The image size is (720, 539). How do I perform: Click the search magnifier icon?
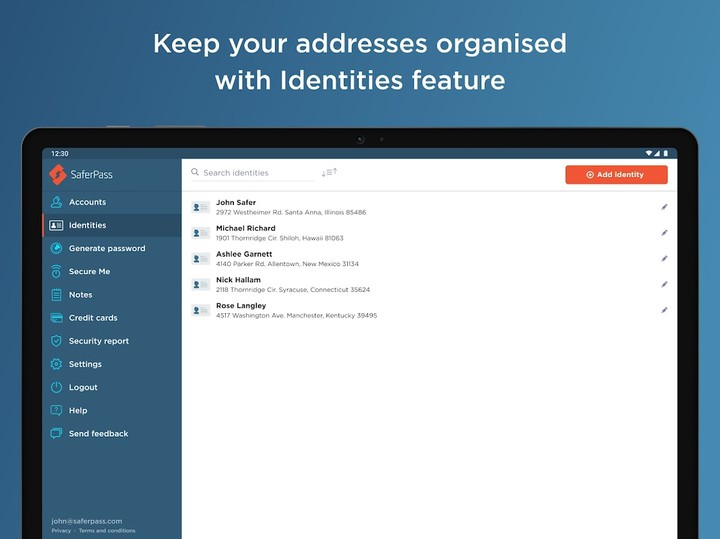[x=195, y=172]
